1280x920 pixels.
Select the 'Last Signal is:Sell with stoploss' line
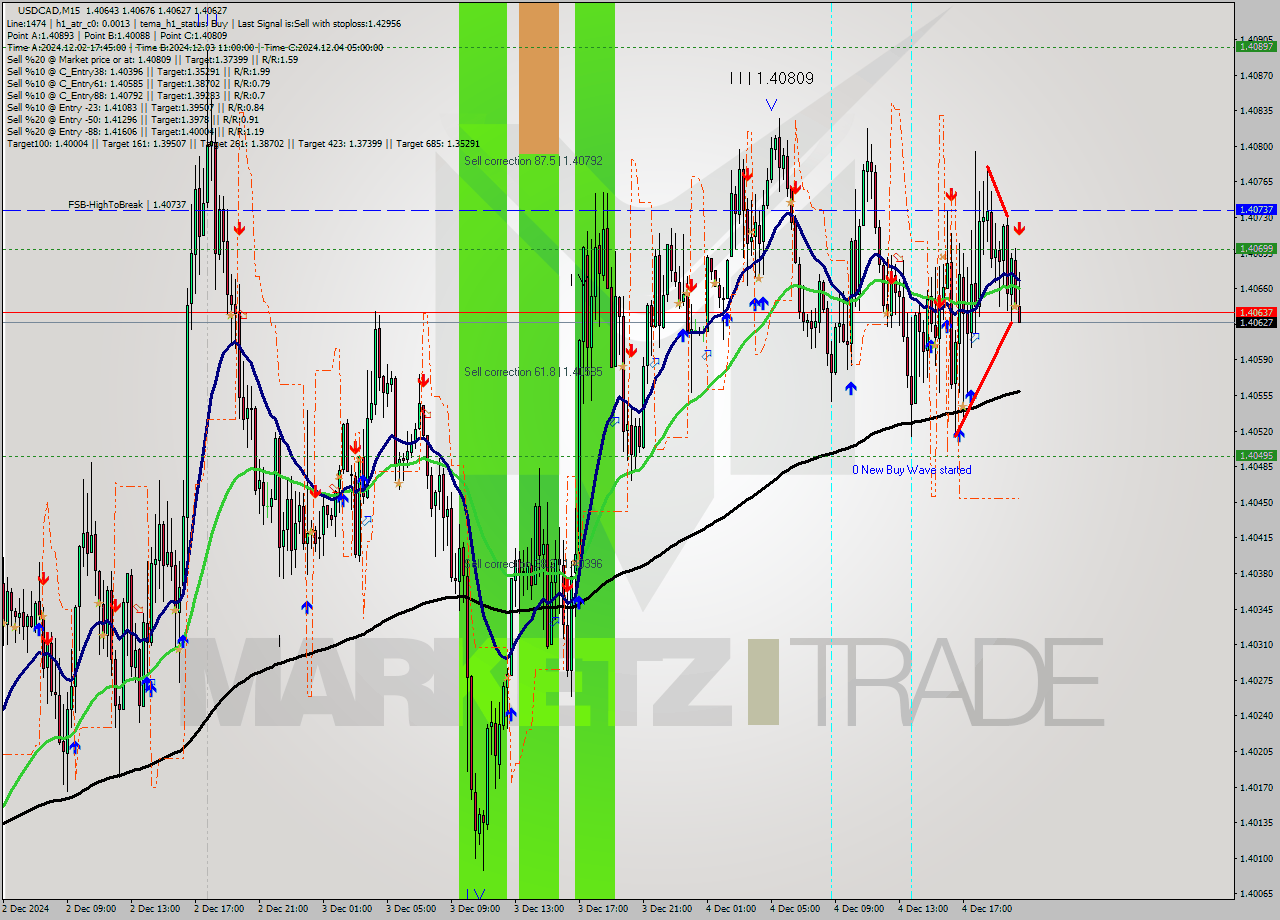[319, 23]
